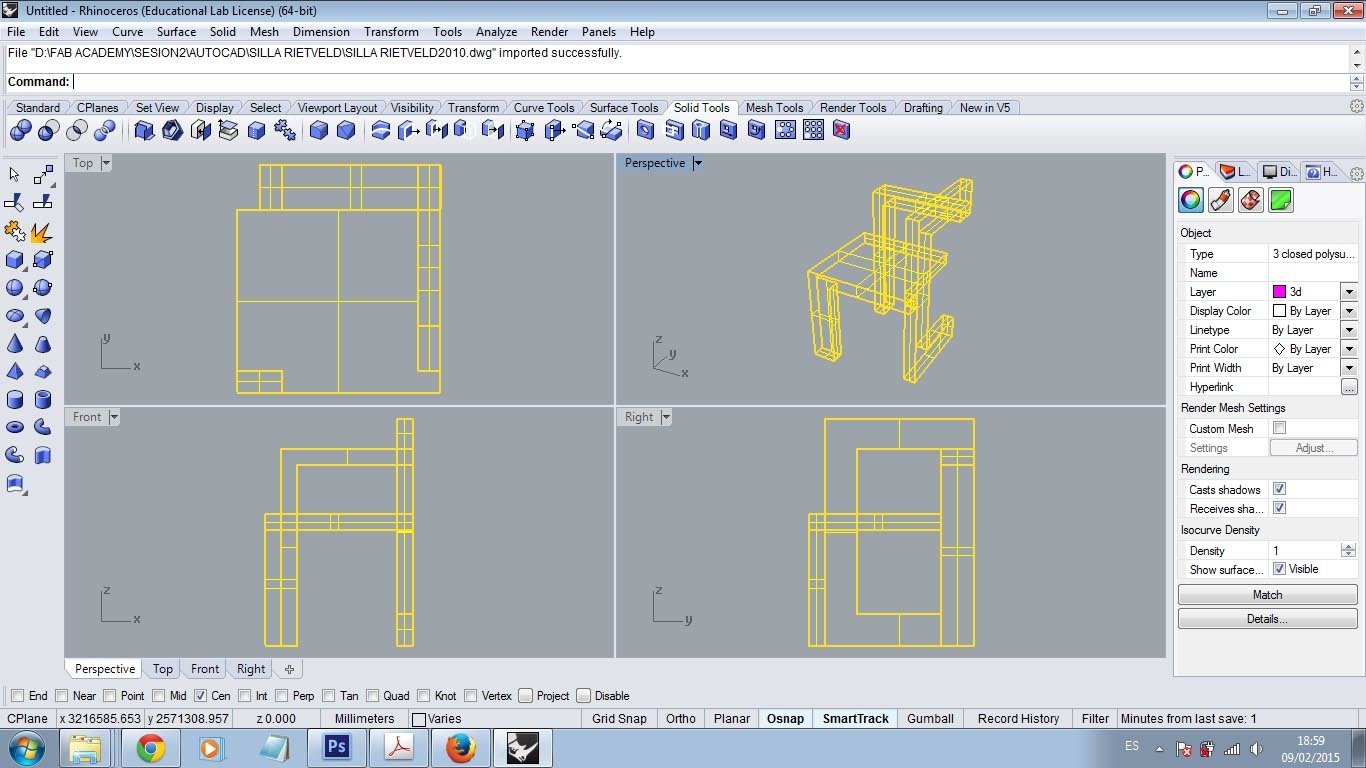Toggle Gumball in the status bar
The image size is (1366, 768).
[x=930, y=718]
